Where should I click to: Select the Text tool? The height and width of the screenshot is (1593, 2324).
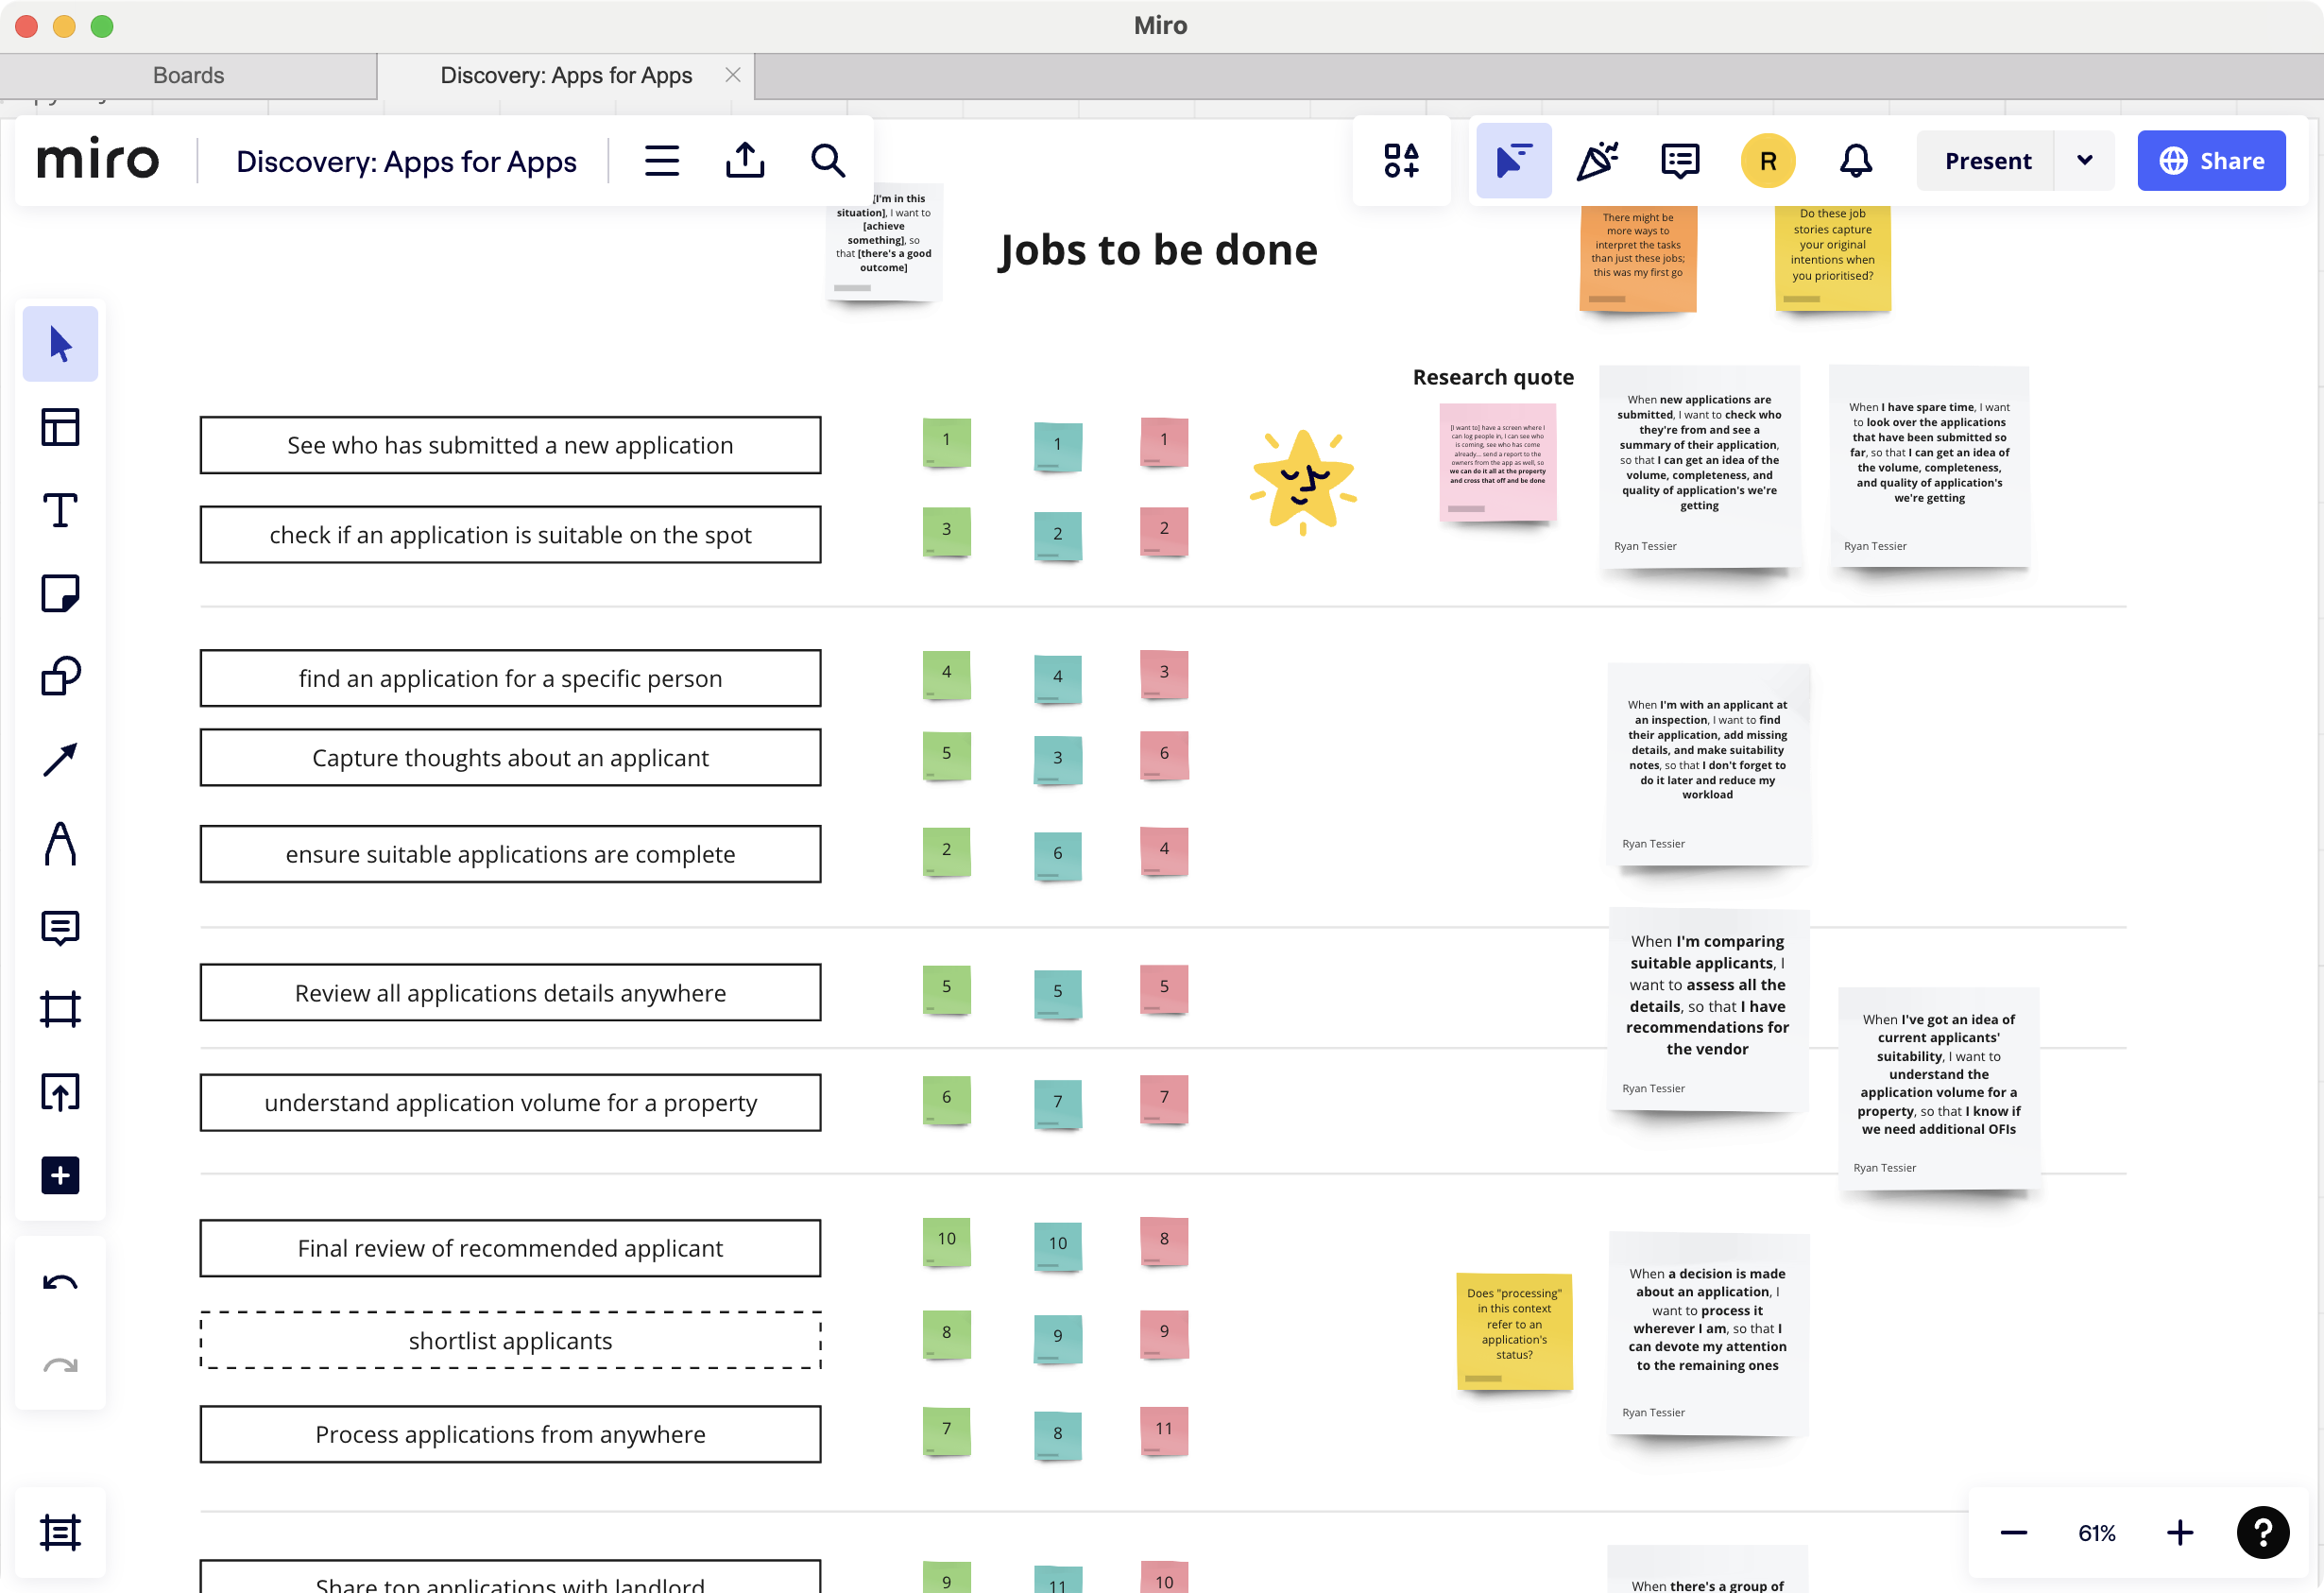[x=60, y=510]
